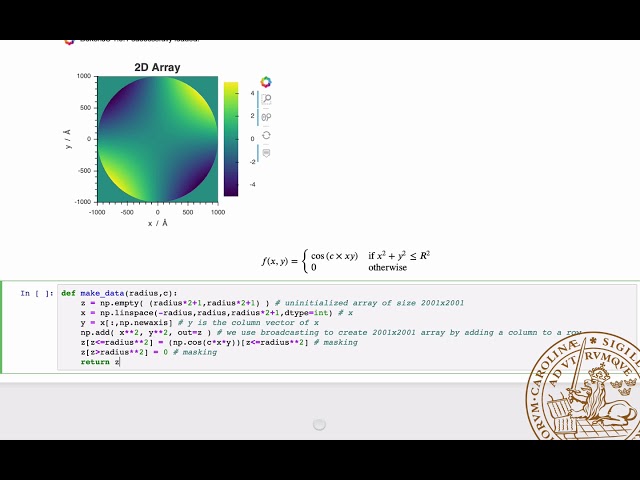Image resolution: width=640 pixels, height=480 pixels.
Task: Click the "def make_data(radius,c):" code line
Action: [119, 293]
